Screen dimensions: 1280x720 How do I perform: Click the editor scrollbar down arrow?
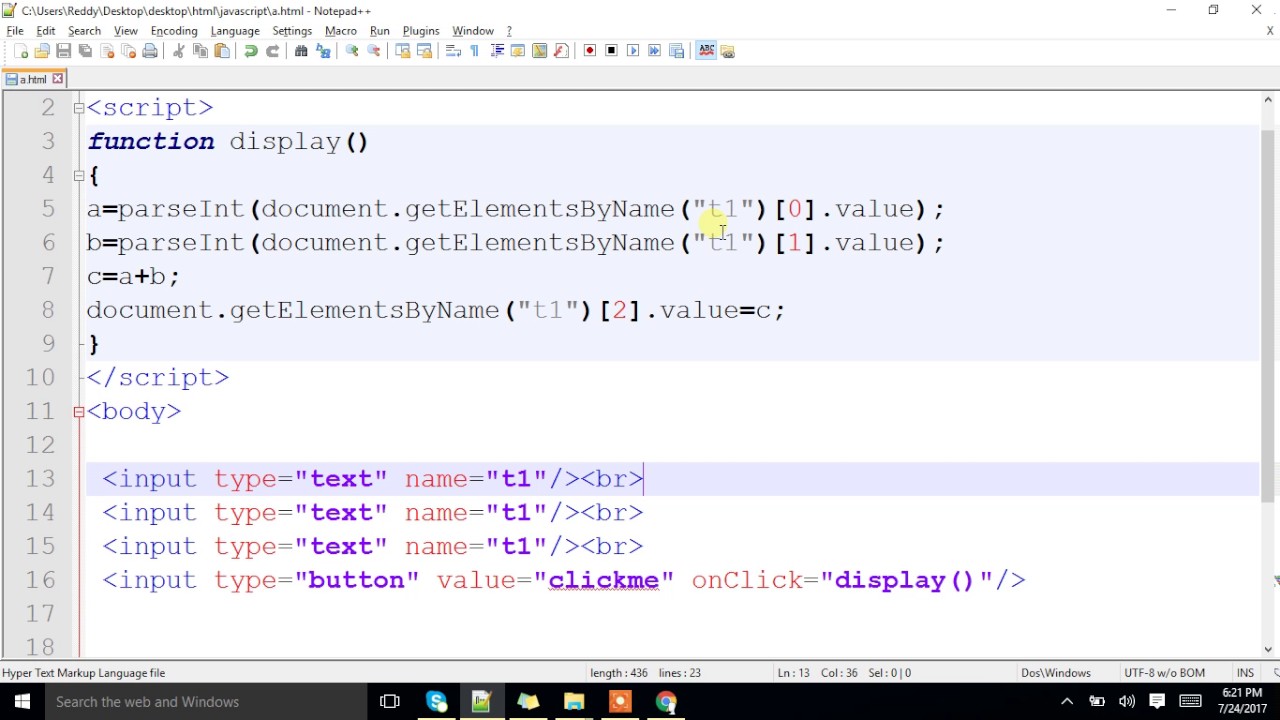tap(1268, 649)
